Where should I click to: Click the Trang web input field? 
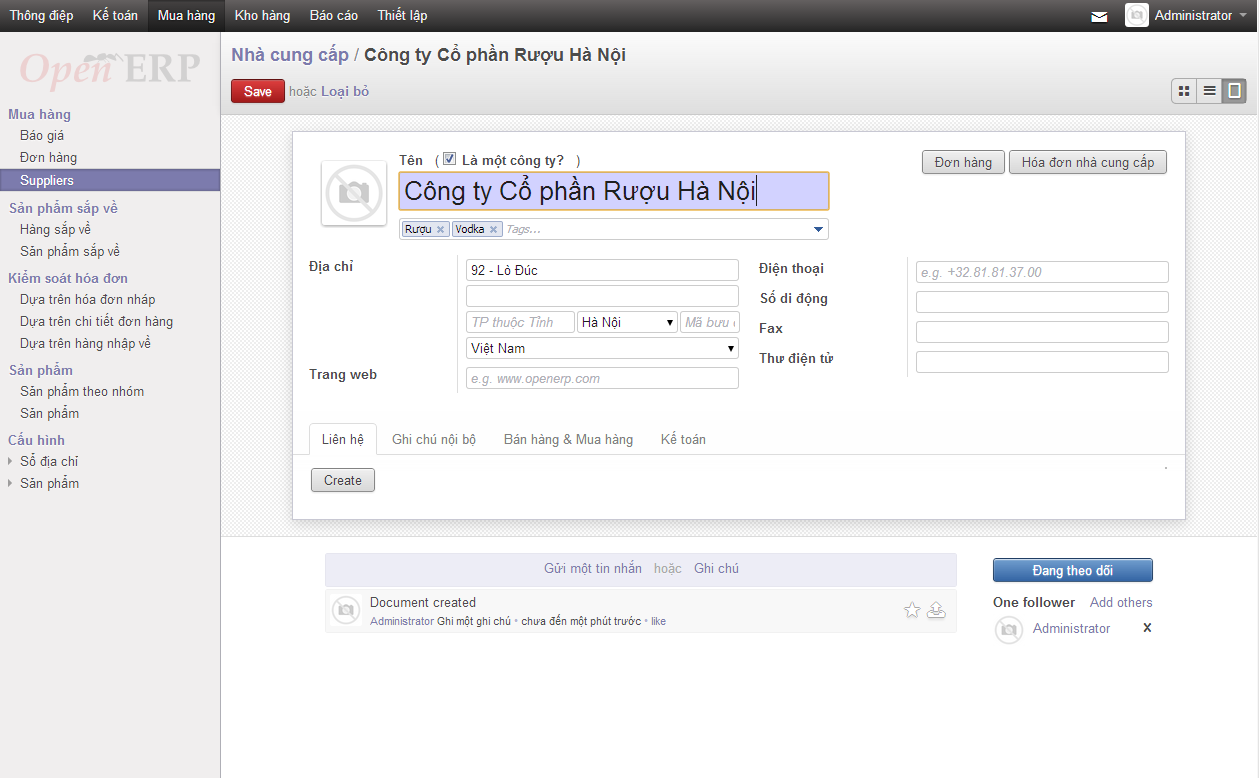coord(602,378)
